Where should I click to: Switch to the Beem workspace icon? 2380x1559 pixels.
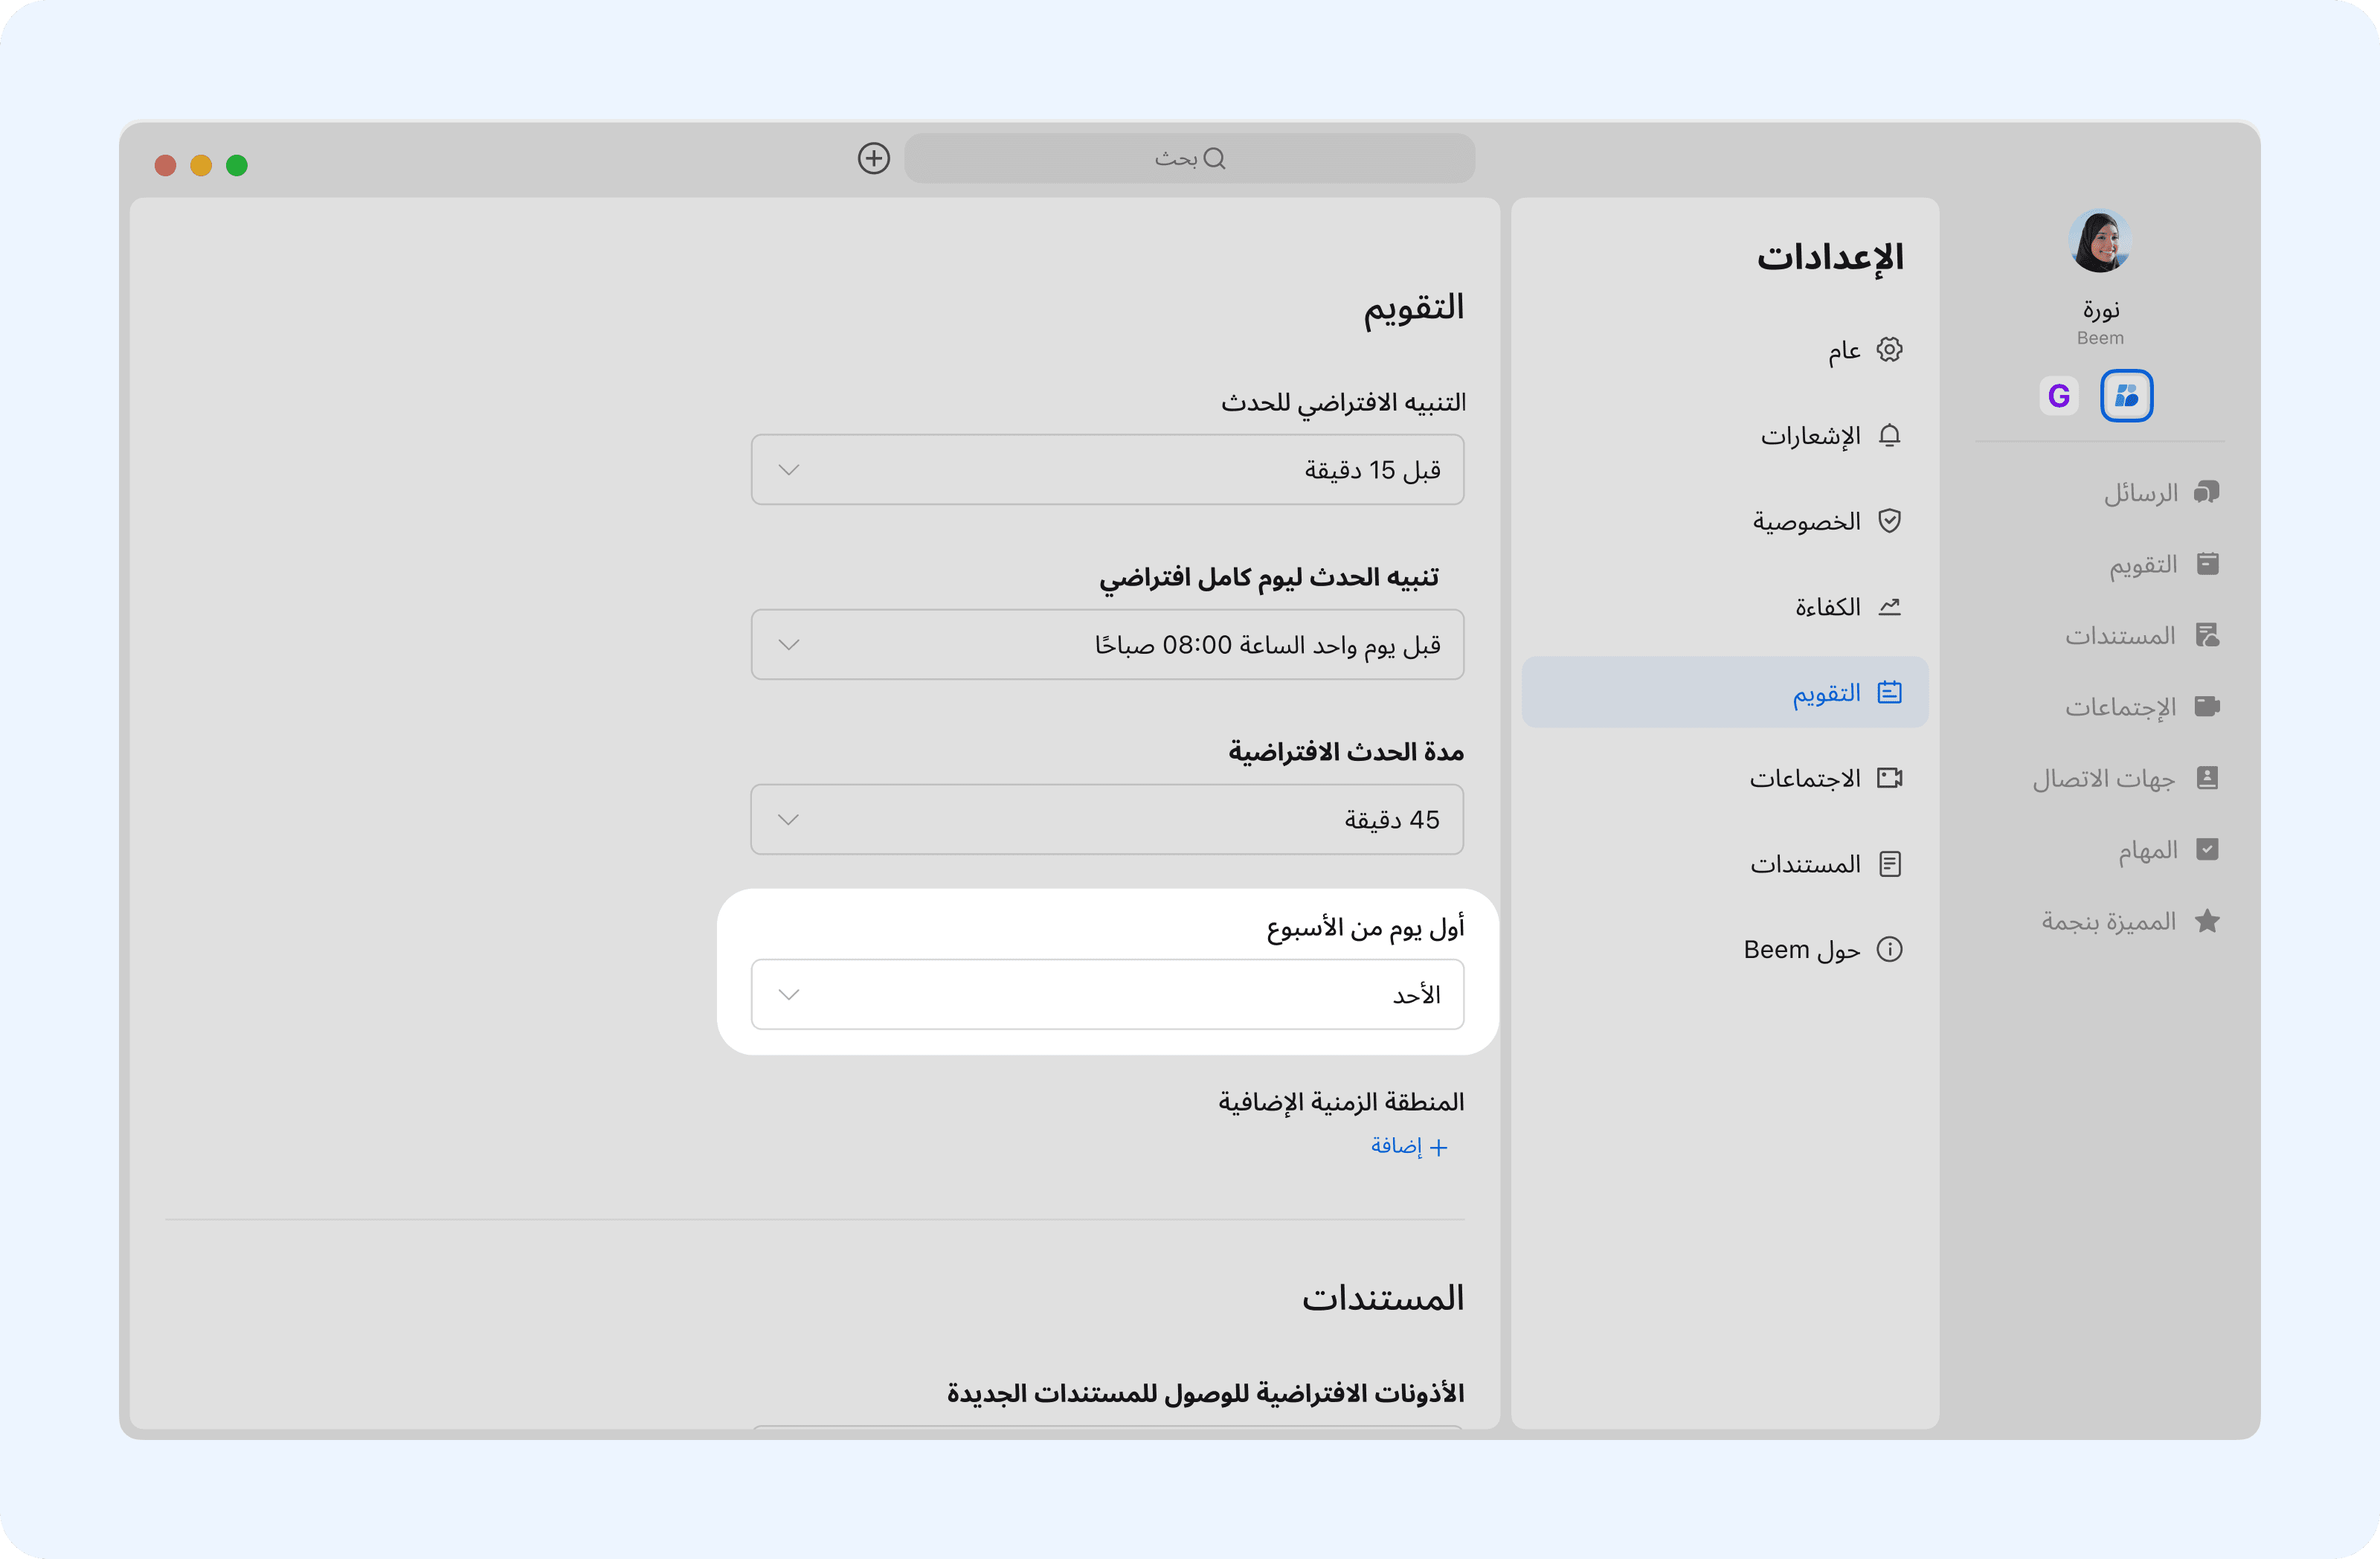(x=2126, y=396)
